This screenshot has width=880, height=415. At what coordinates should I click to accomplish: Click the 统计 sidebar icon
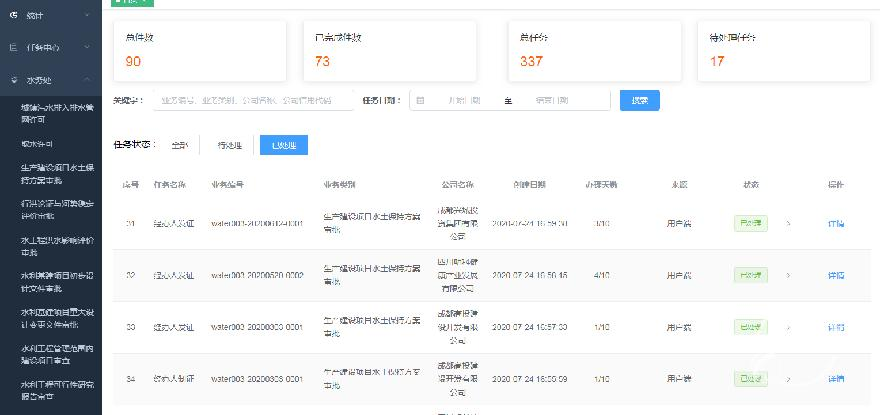[13, 16]
